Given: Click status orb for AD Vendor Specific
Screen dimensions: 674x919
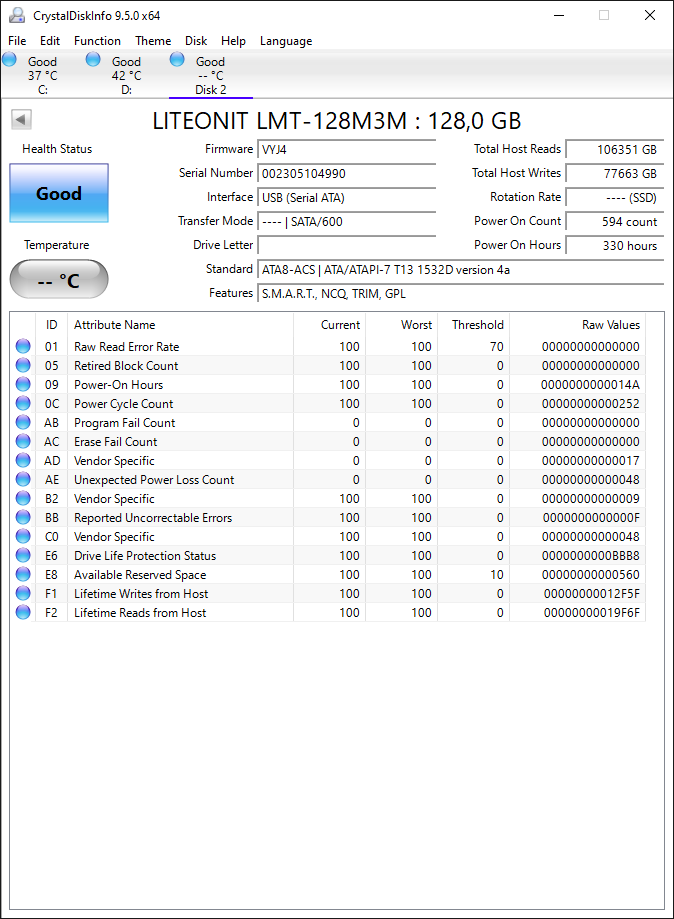Looking at the screenshot, I should (23, 461).
